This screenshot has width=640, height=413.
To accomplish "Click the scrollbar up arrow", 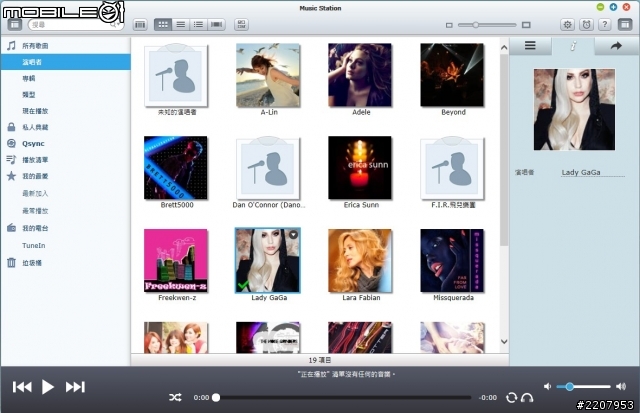I will pos(504,48).
